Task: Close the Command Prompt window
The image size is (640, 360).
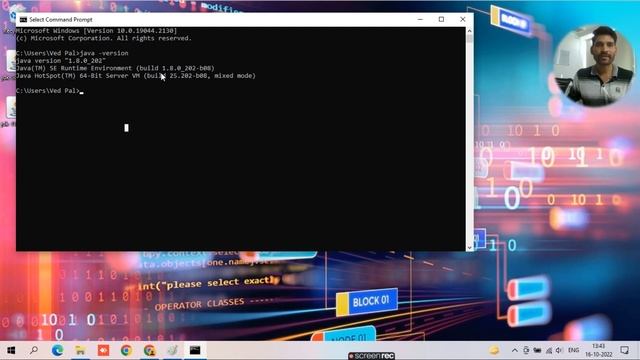Action: pos(463,19)
